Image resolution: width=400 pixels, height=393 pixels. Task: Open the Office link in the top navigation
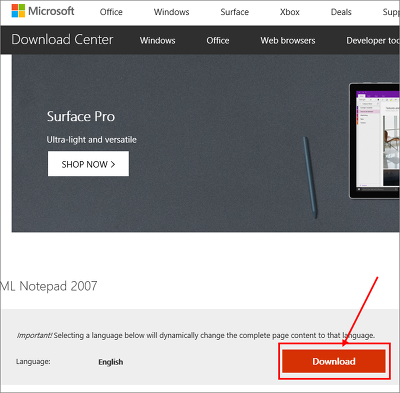(111, 12)
